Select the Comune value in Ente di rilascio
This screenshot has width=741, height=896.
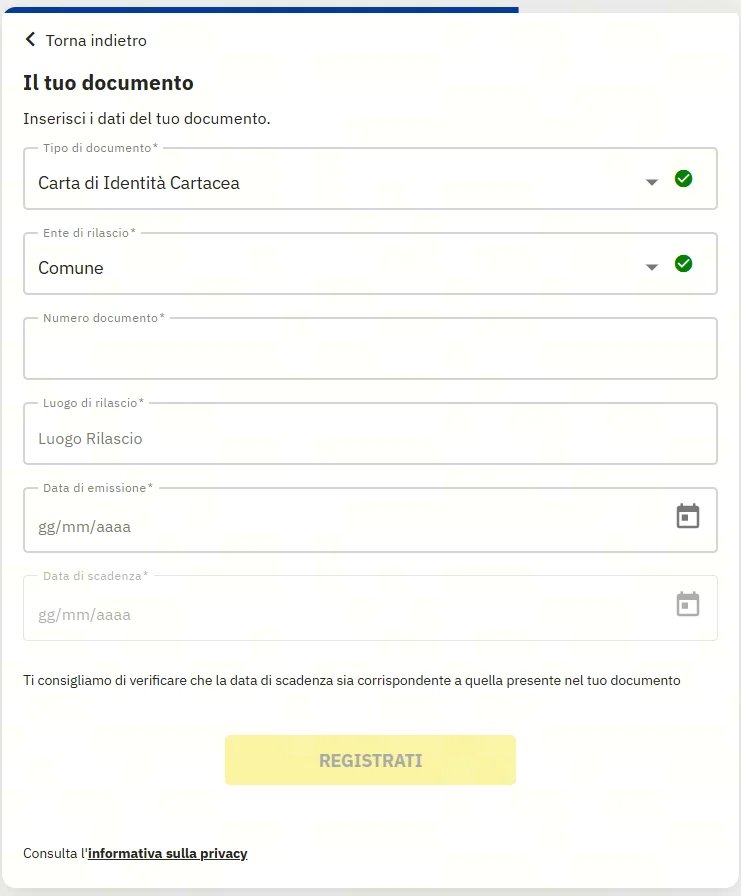point(71,268)
